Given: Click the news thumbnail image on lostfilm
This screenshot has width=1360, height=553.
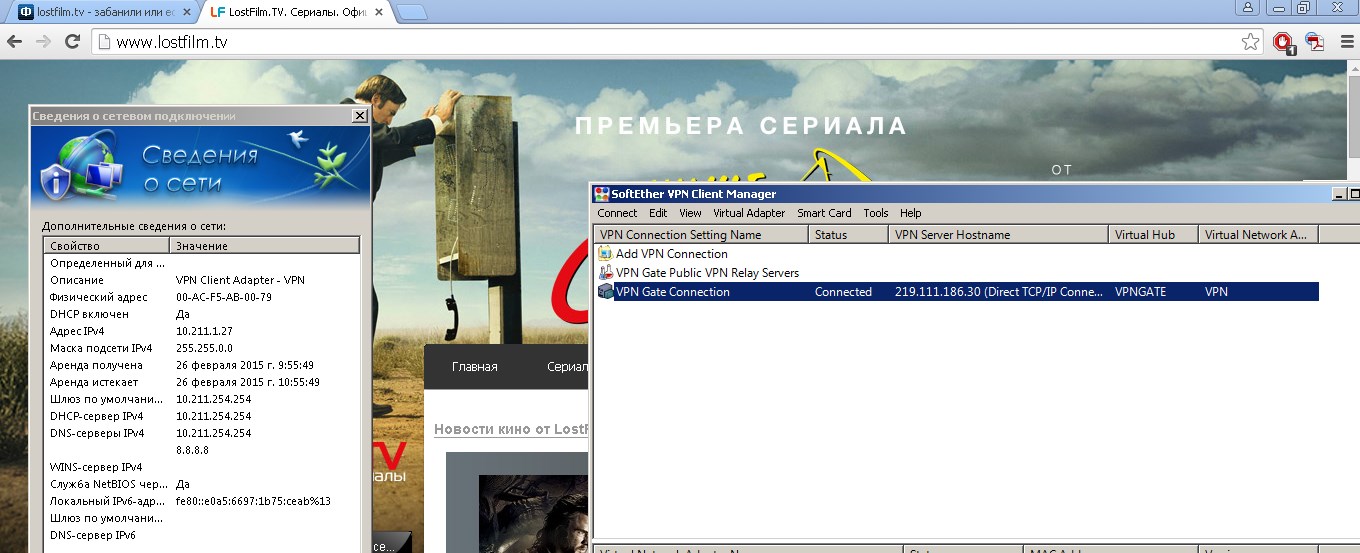Looking at the screenshot, I should [x=534, y=513].
